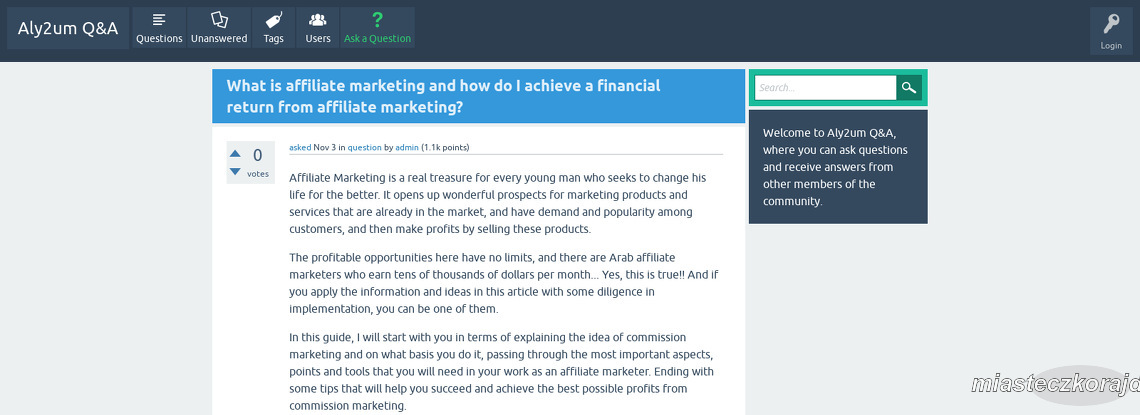1140x415 pixels.
Task: Click the "Nov 3" asked date
Action: [324, 147]
